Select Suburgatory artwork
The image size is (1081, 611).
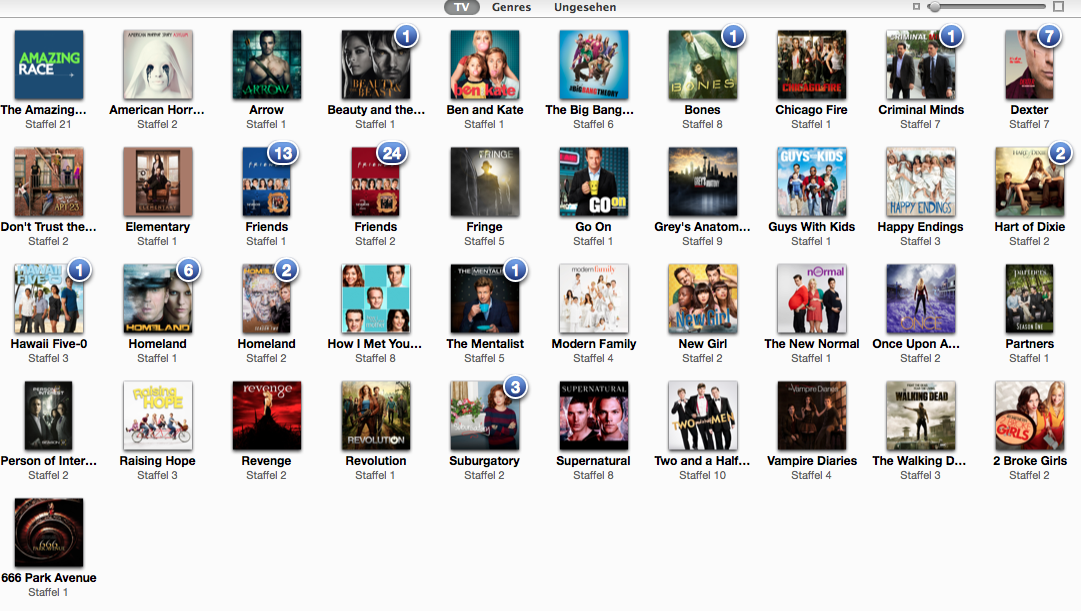point(484,416)
